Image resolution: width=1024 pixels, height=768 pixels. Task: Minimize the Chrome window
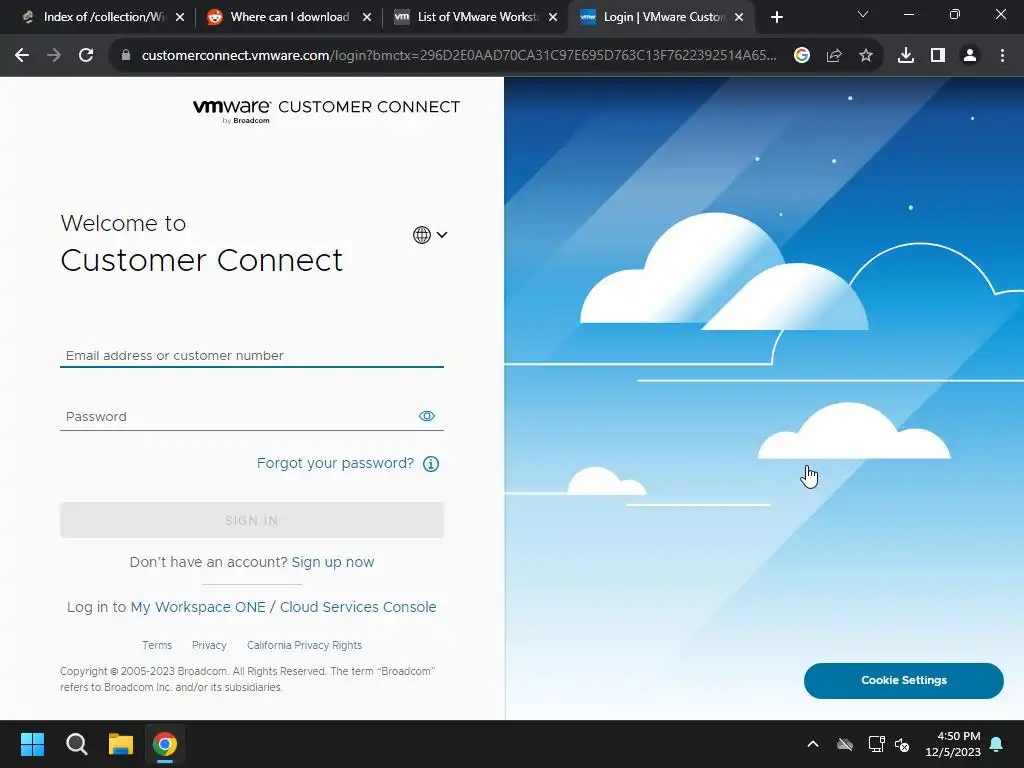click(x=908, y=14)
